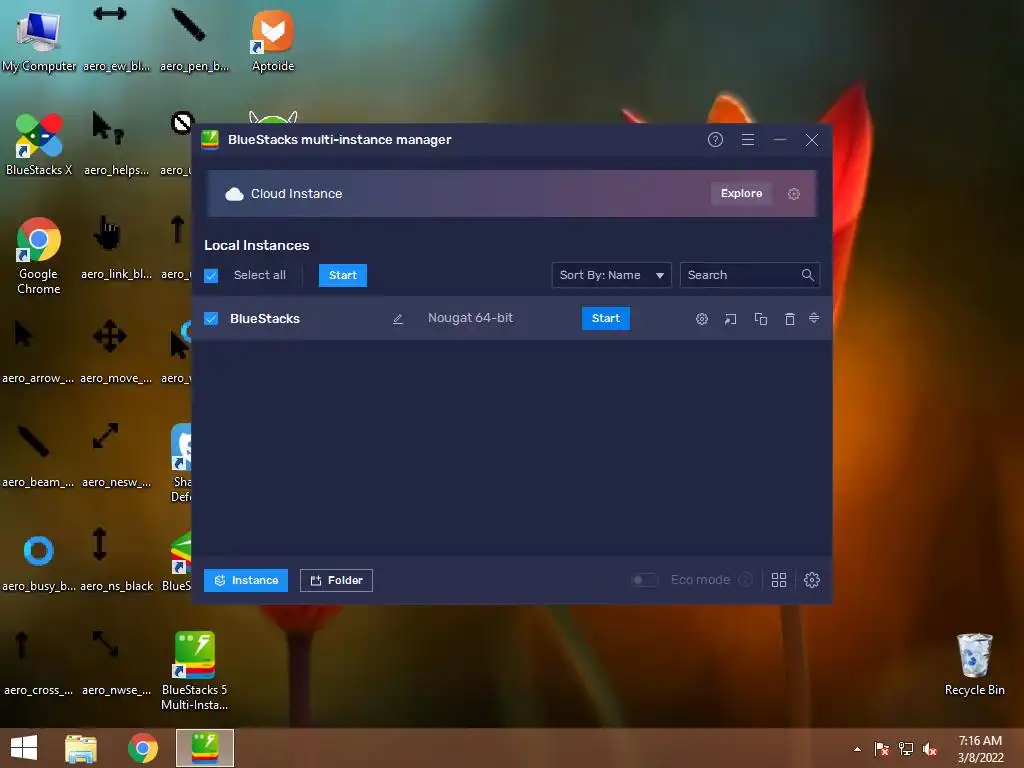Create new Instance button
The width and height of the screenshot is (1024, 768).
(246, 581)
